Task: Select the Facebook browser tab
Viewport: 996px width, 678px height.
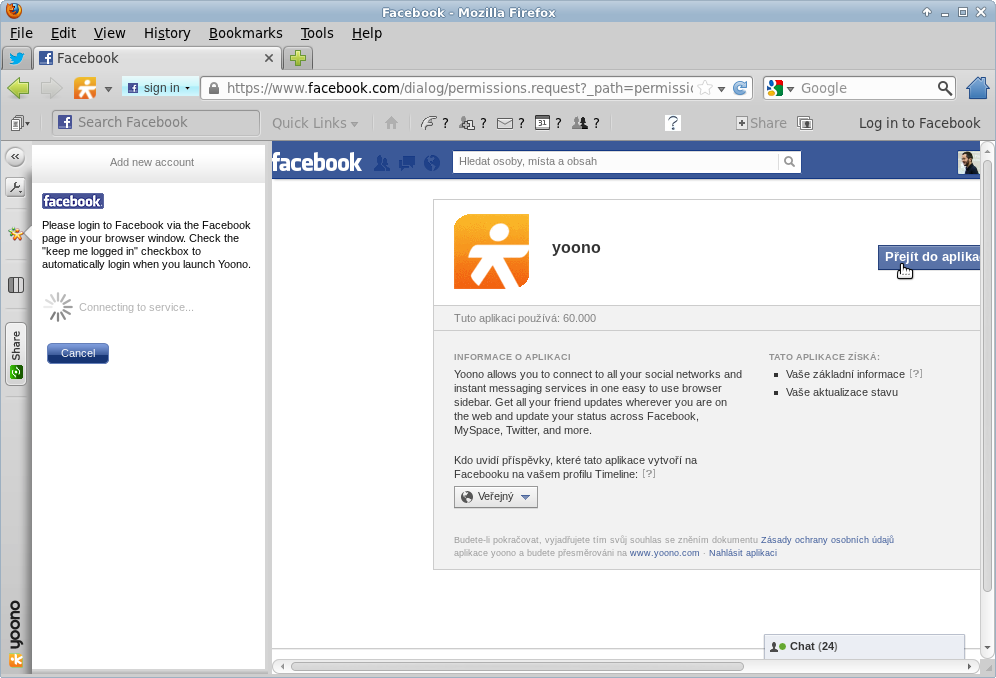Action: click(158, 58)
